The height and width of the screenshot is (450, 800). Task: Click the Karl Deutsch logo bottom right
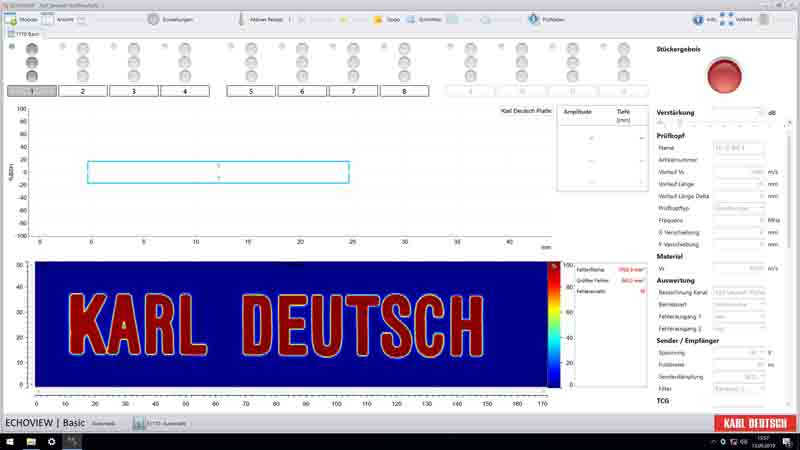click(755, 423)
